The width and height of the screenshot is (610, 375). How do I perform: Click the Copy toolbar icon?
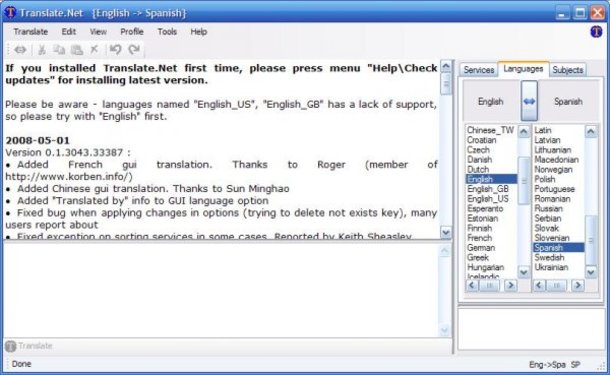pos(59,50)
